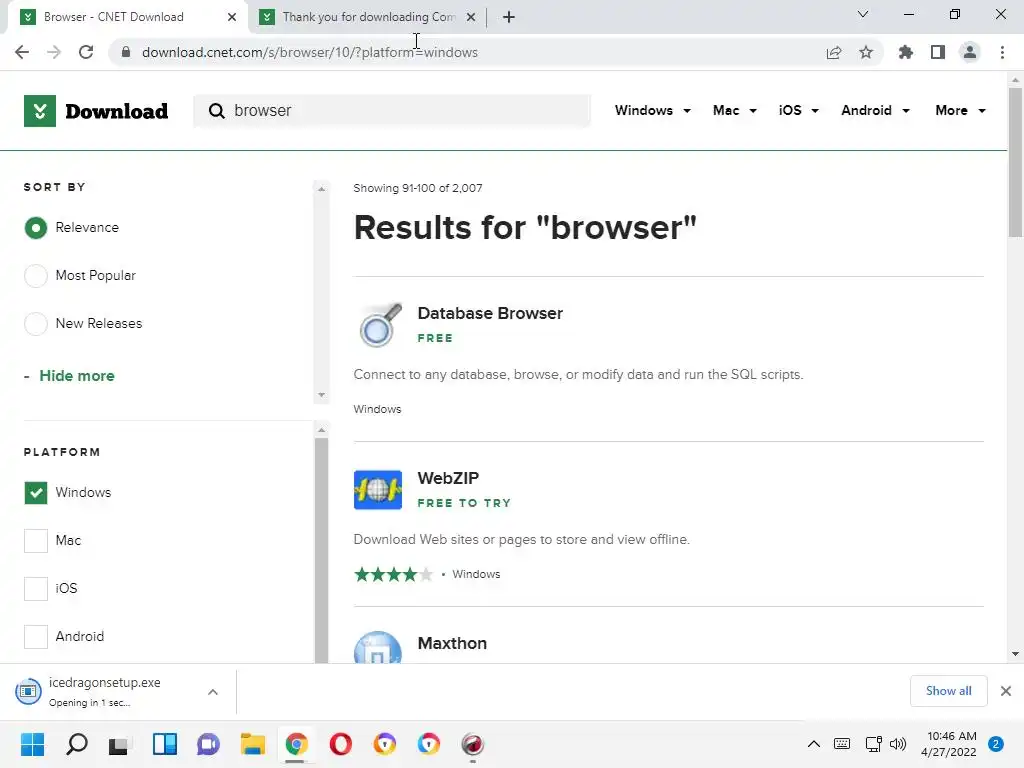
Task: Select the New Releases sort option
Action: (36, 323)
